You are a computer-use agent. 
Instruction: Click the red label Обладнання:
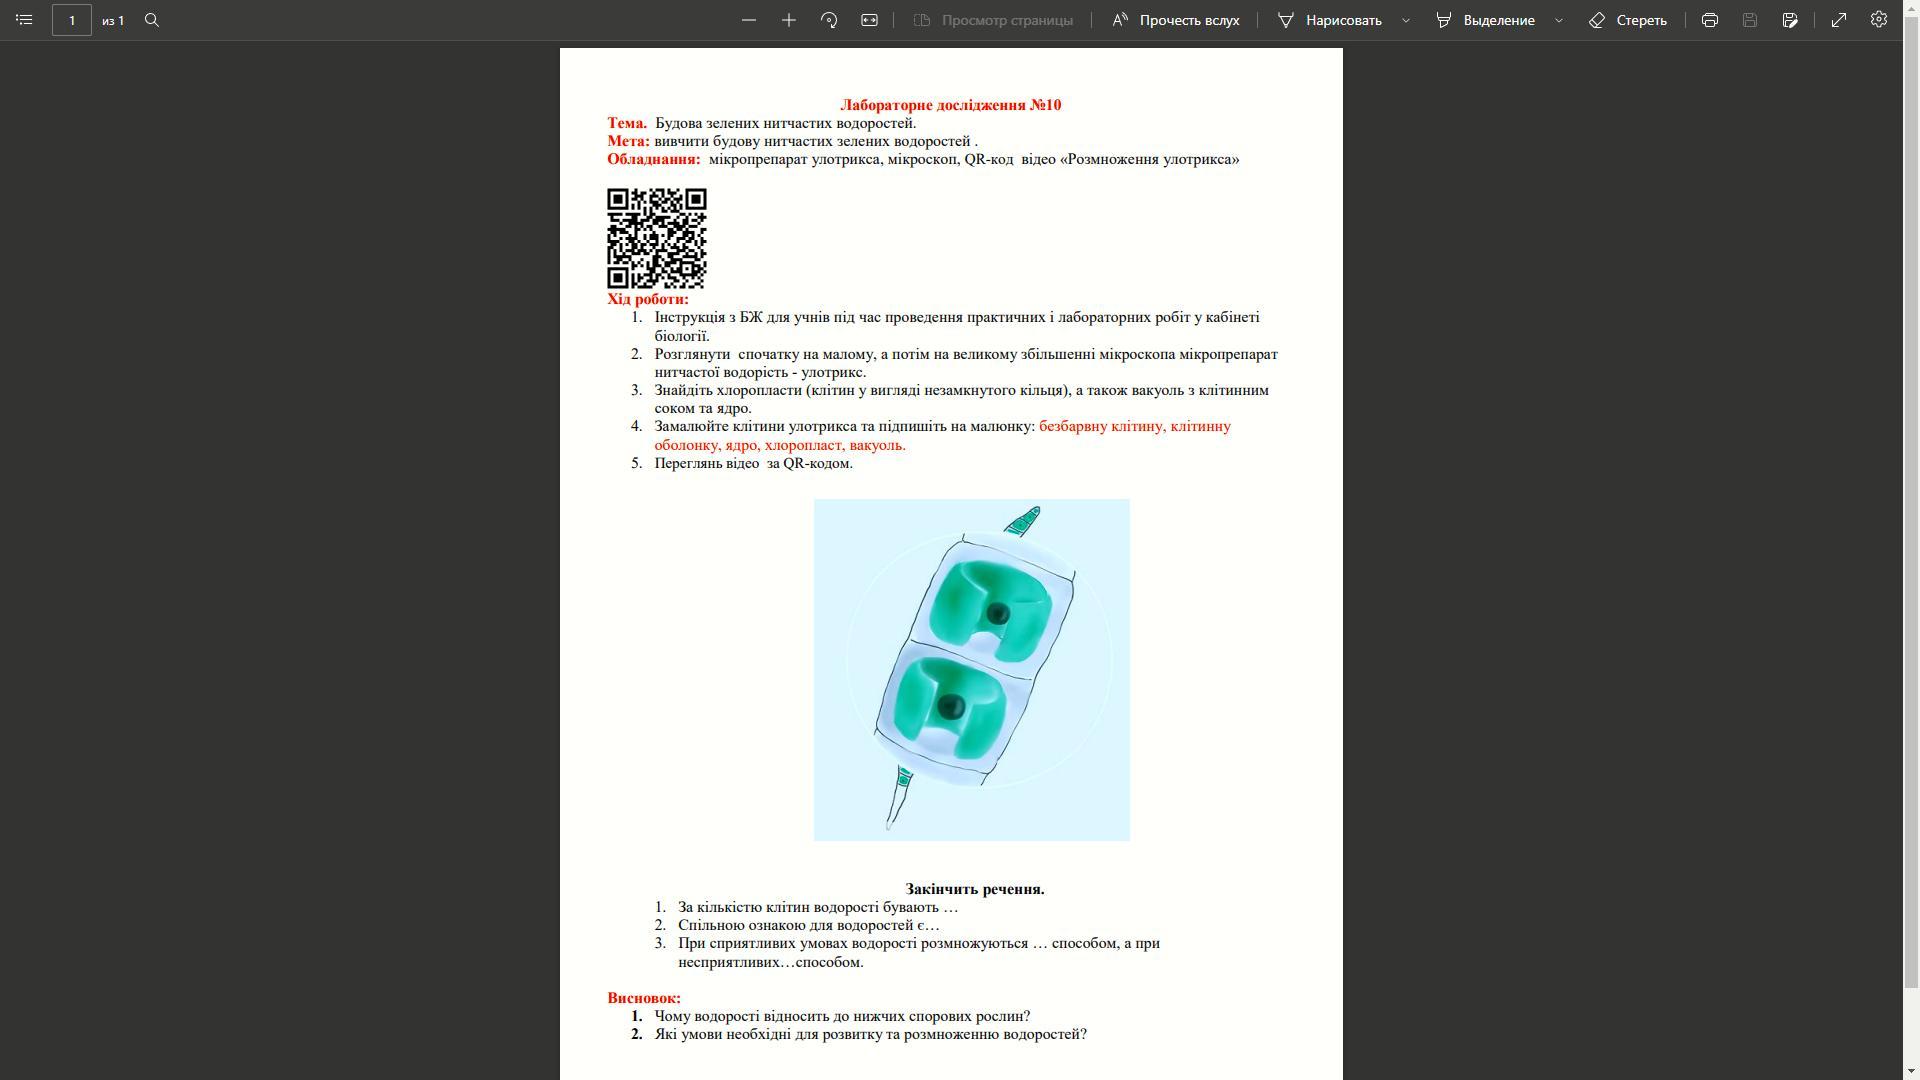tap(653, 159)
